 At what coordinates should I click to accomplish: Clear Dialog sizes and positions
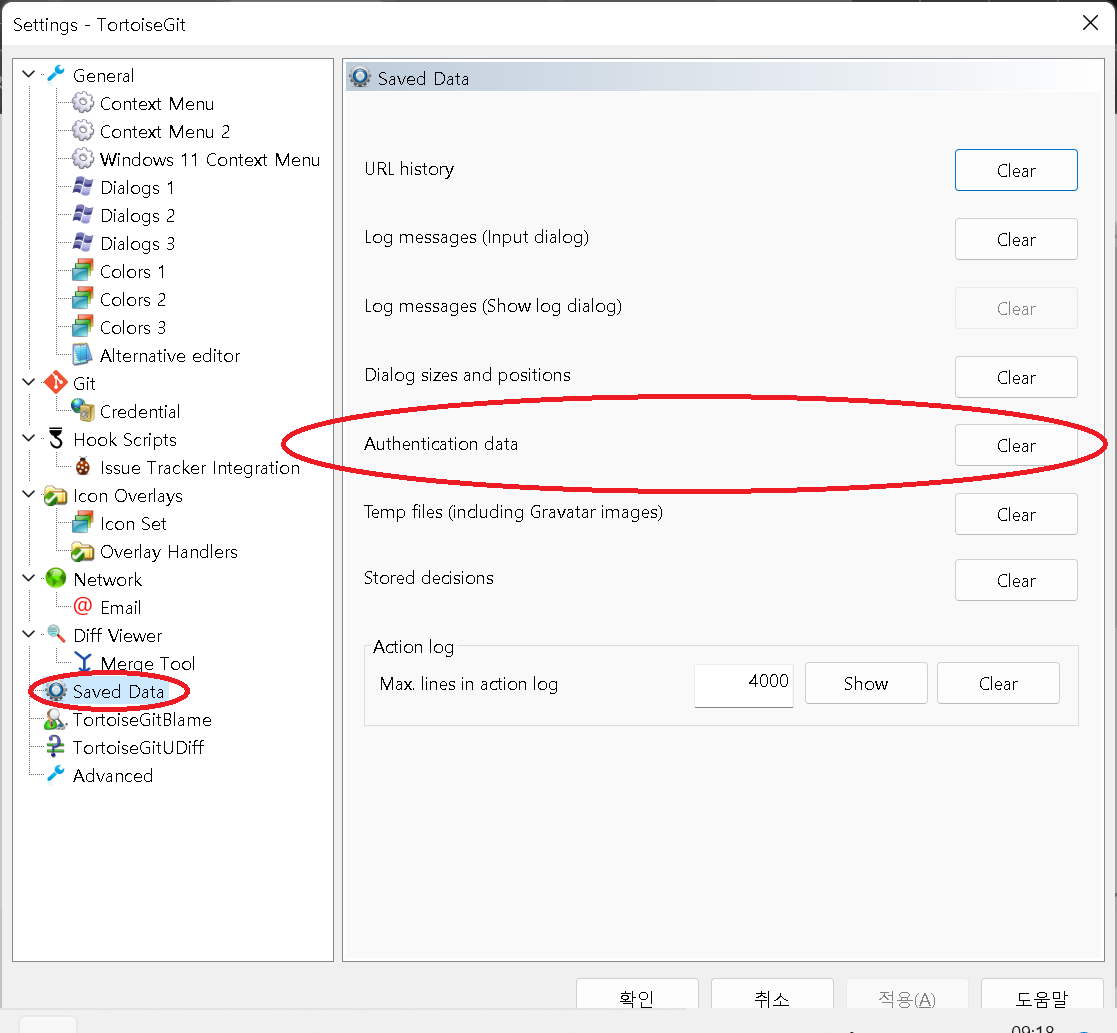pos(1016,377)
